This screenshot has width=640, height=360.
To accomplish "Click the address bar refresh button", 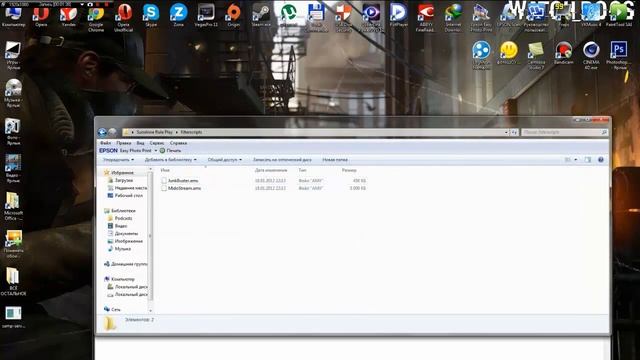I will [514, 132].
